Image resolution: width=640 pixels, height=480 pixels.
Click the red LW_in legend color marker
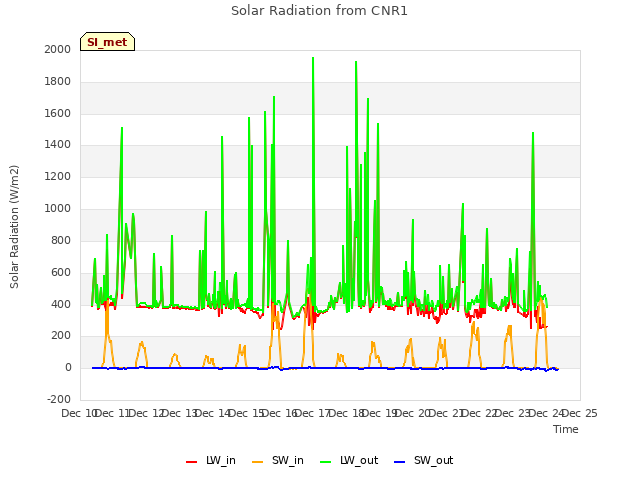191,462
